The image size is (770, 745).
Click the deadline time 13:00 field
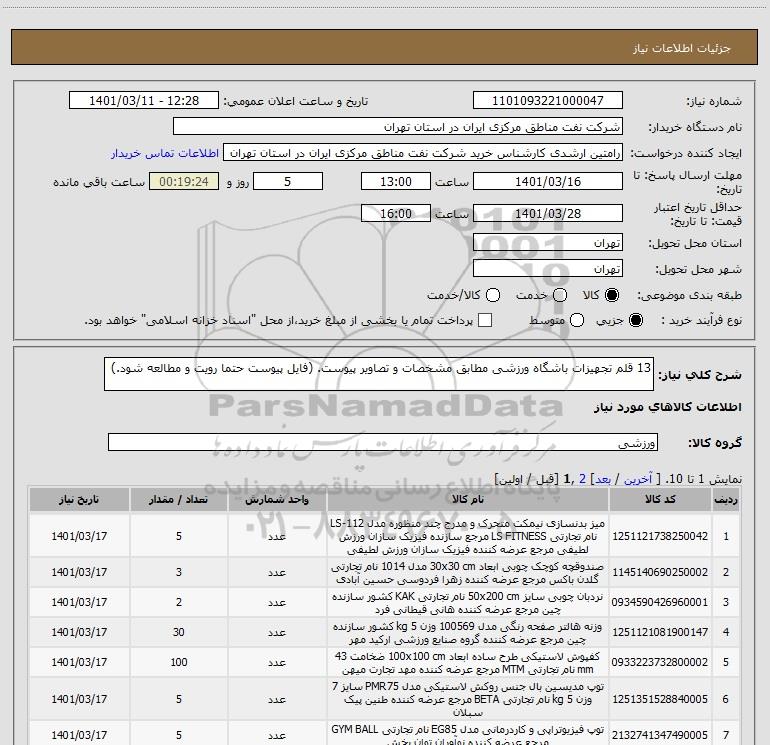click(396, 181)
